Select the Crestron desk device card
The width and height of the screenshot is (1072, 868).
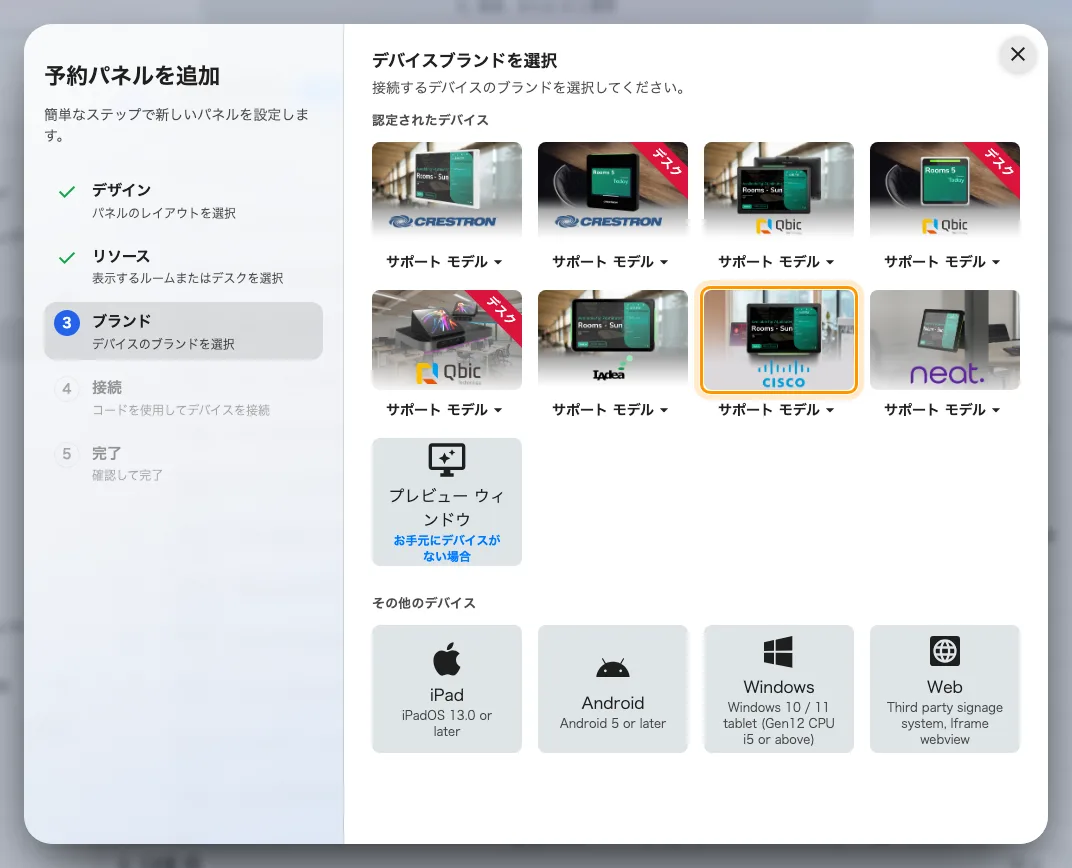click(613, 190)
